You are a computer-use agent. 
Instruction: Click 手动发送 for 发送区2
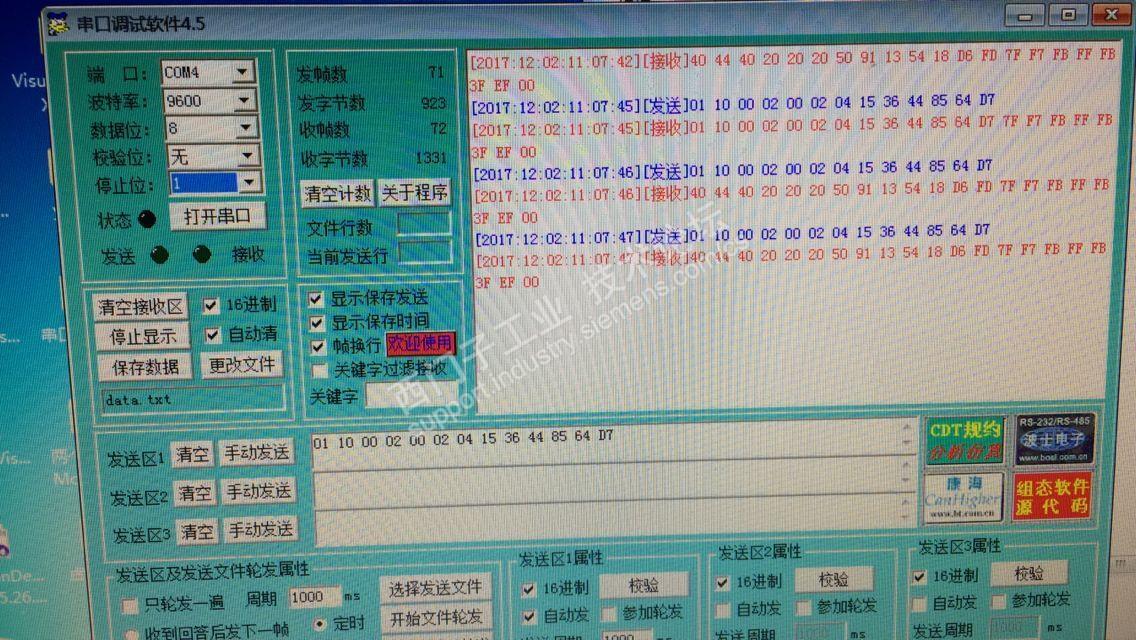point(259,491)
